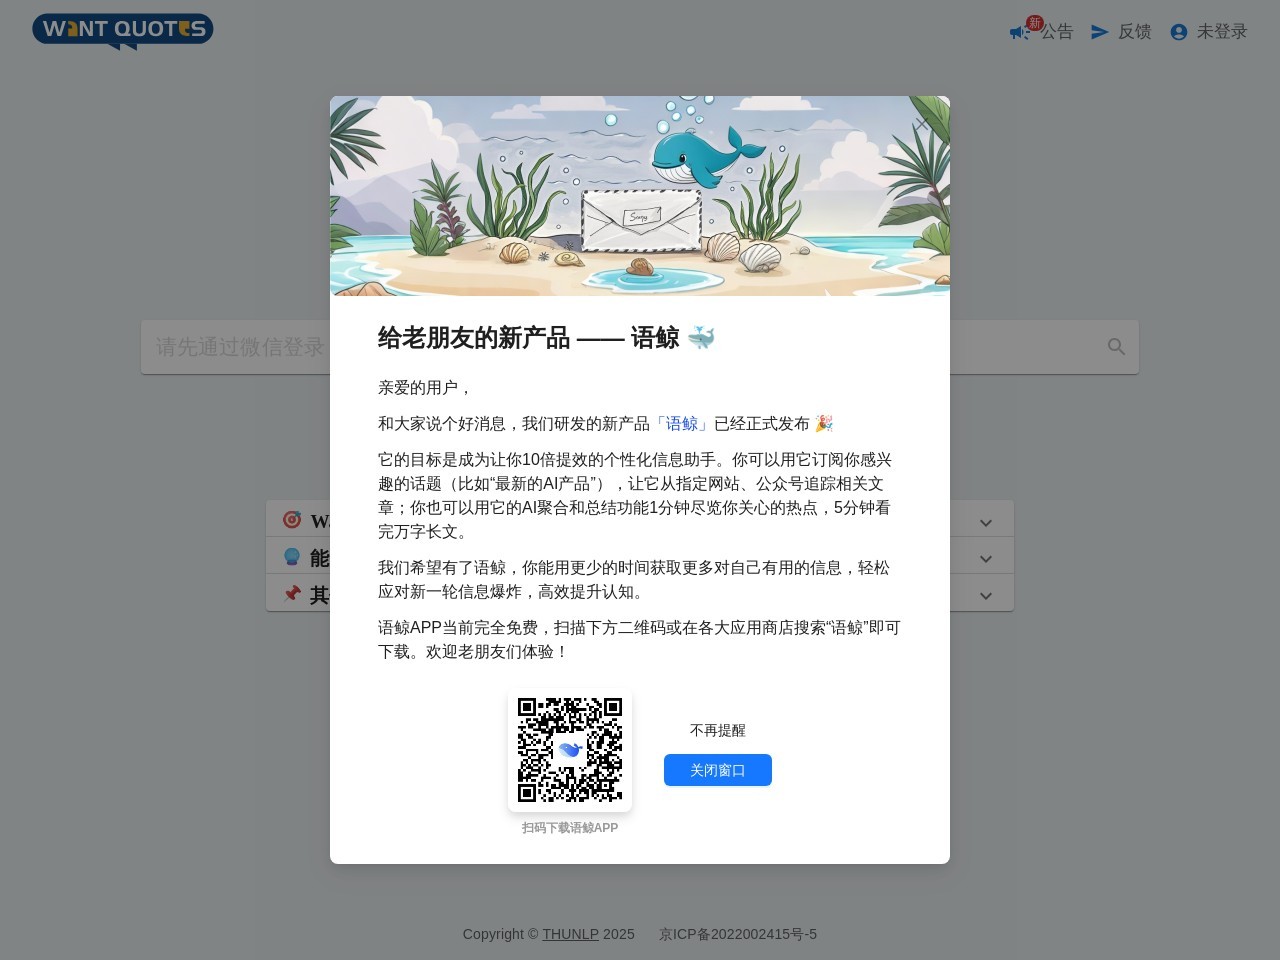Click the crystal ball icon in second row
This screenshot has width=1280, height=960.
[x=292, y=557]
